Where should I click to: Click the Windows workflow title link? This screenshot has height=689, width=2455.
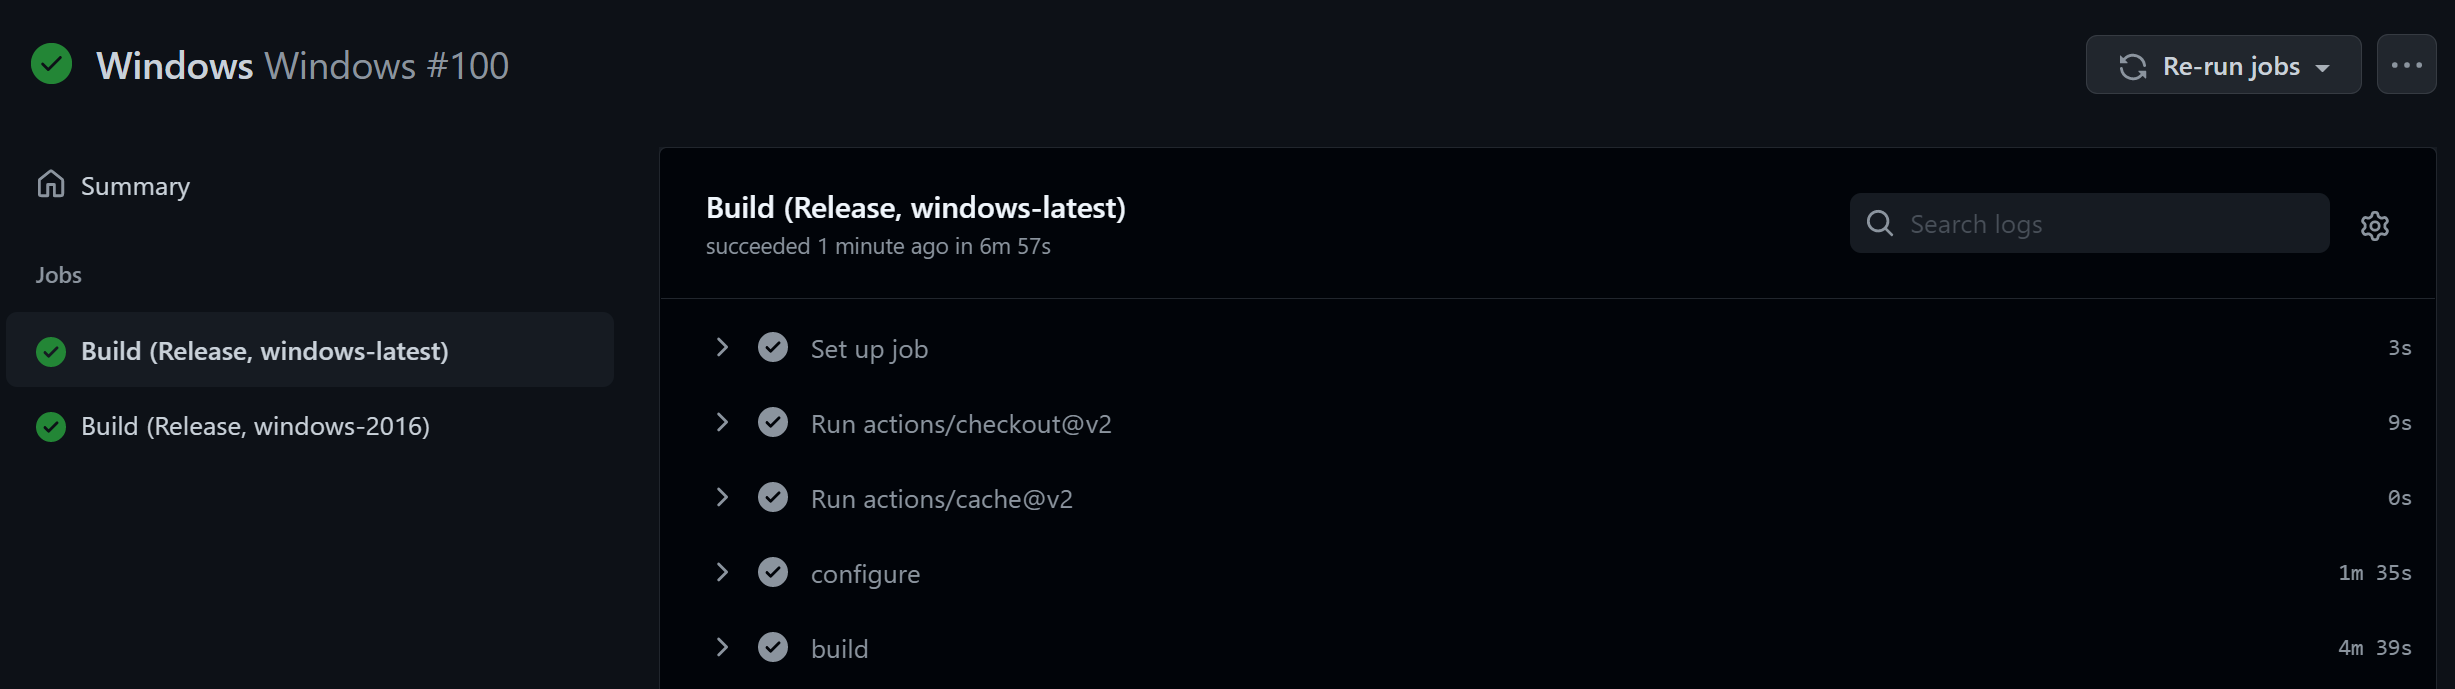tap(175, 66)
